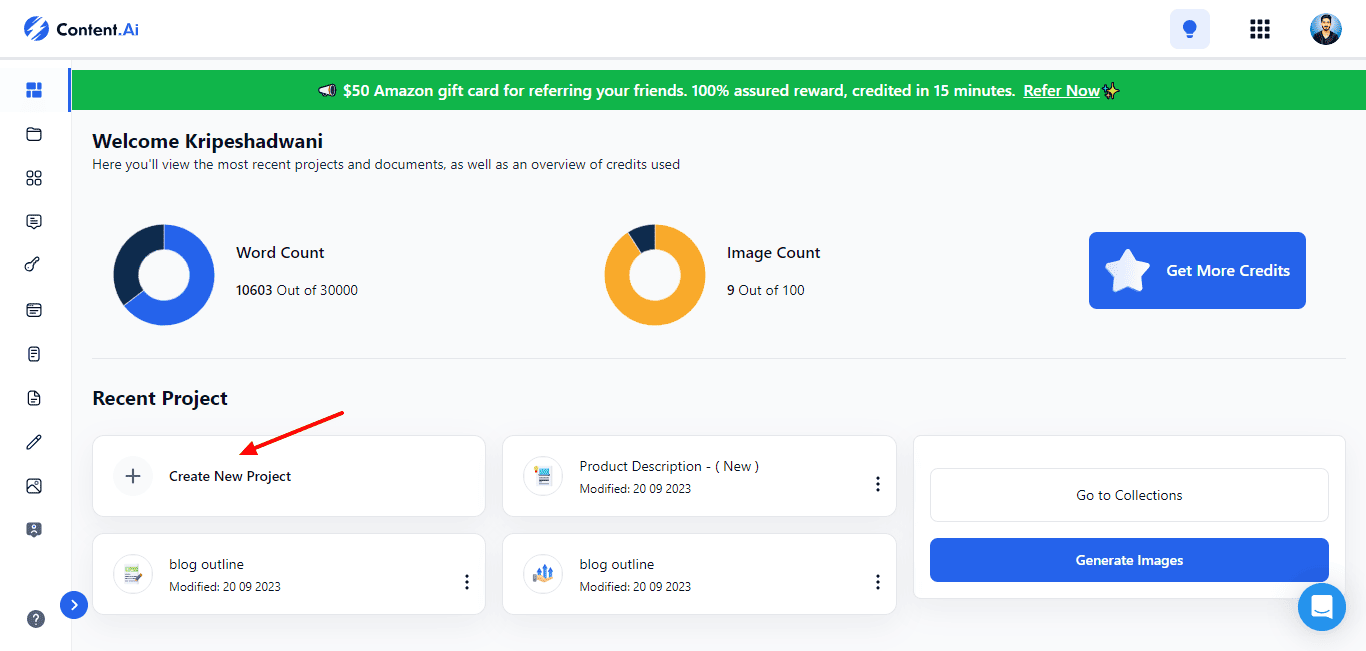Click the help question mark icon
1366x651 pixels.
click(x=36, y=619)
